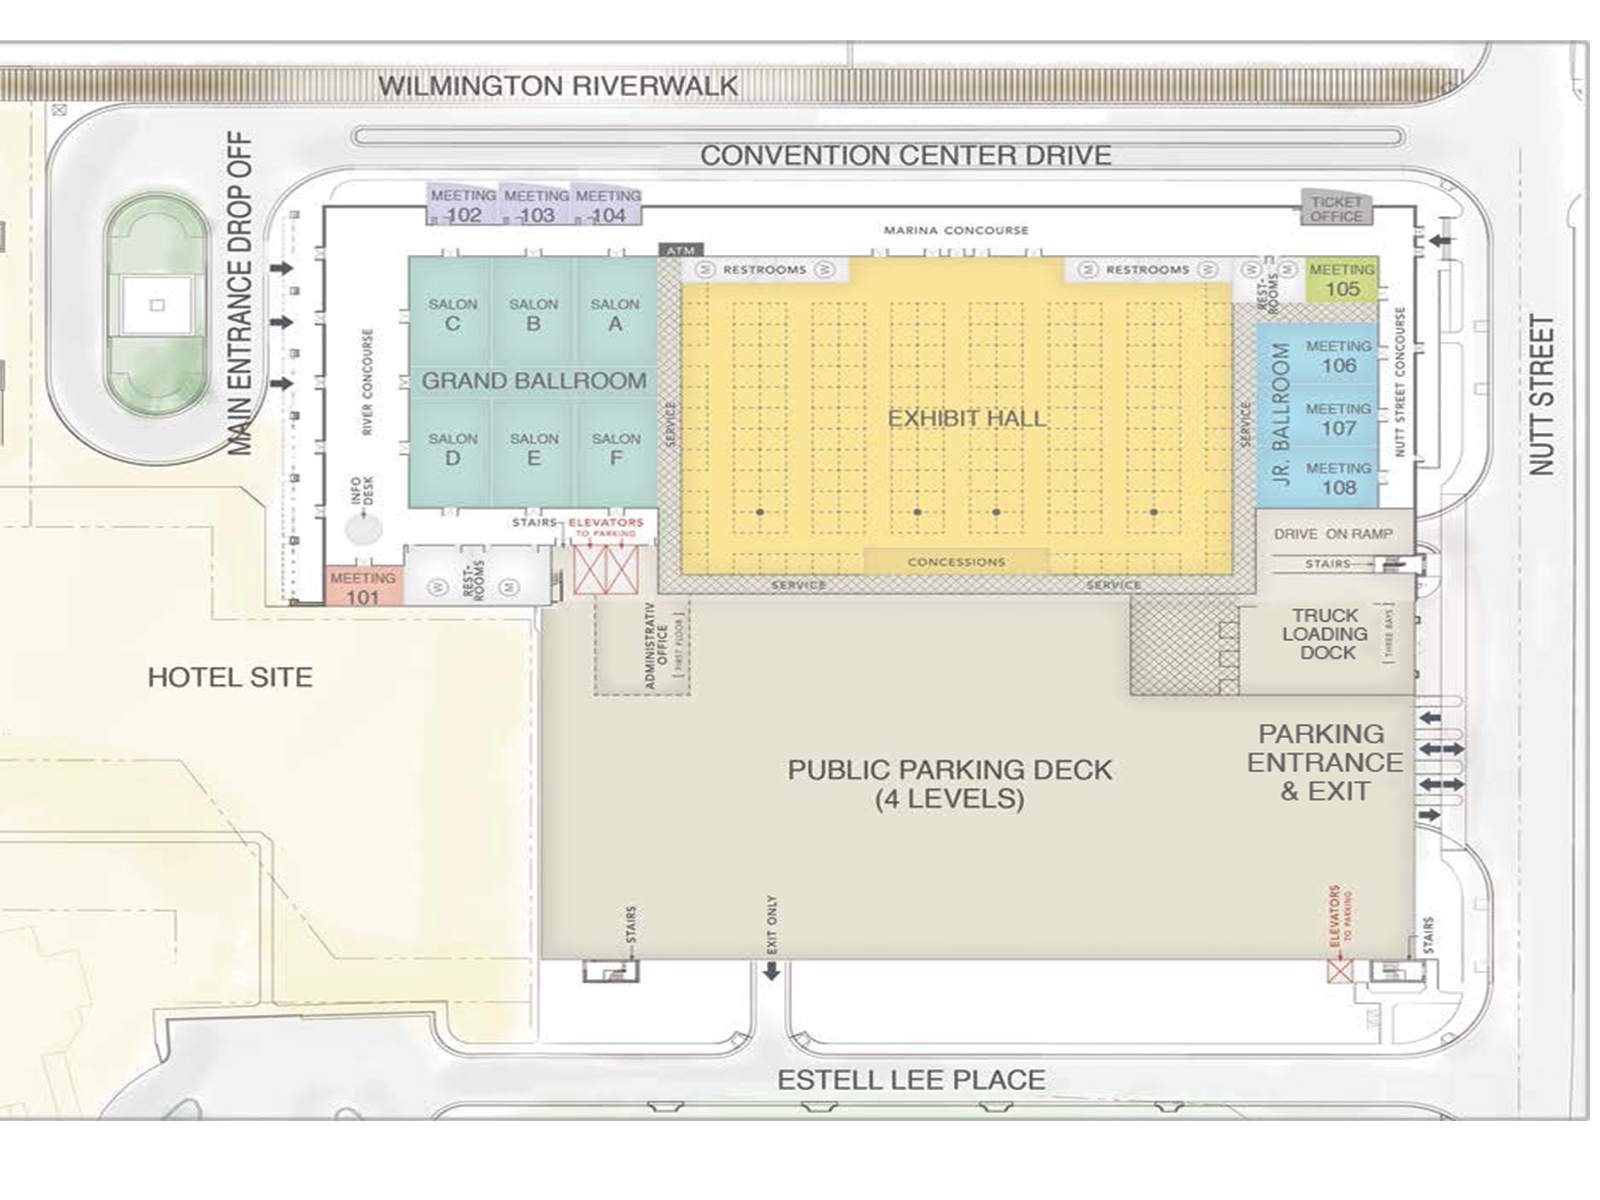This screenshot has height=1200, width=1600.
Task: Select the green oval in drop-off loop
Action: click(157, 305)
